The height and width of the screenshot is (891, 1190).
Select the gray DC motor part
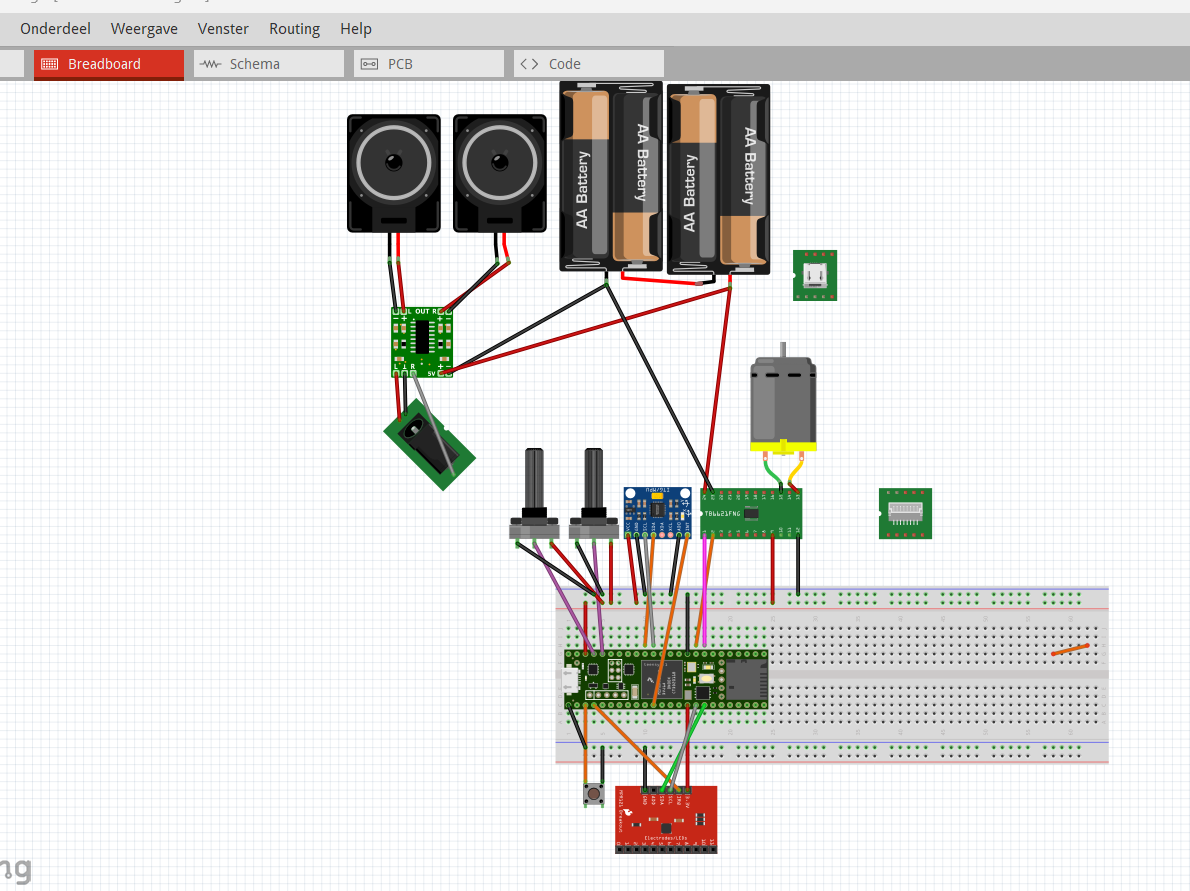click(783, 400)
